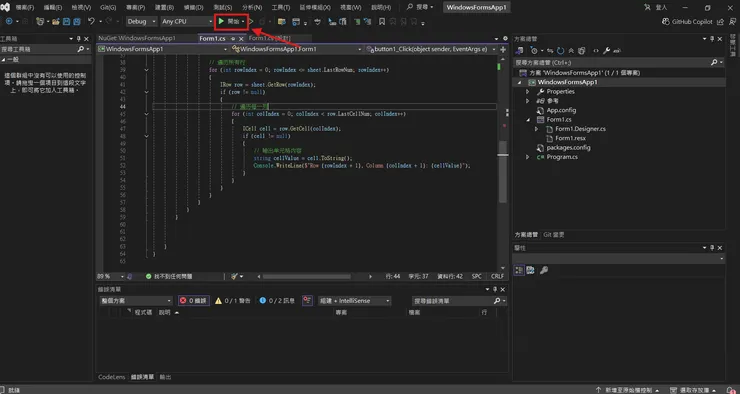This screenshot has height=394, width=740.
Task: Expand the Properties node in Solution Explorer
Action: (x=528, y=92)
